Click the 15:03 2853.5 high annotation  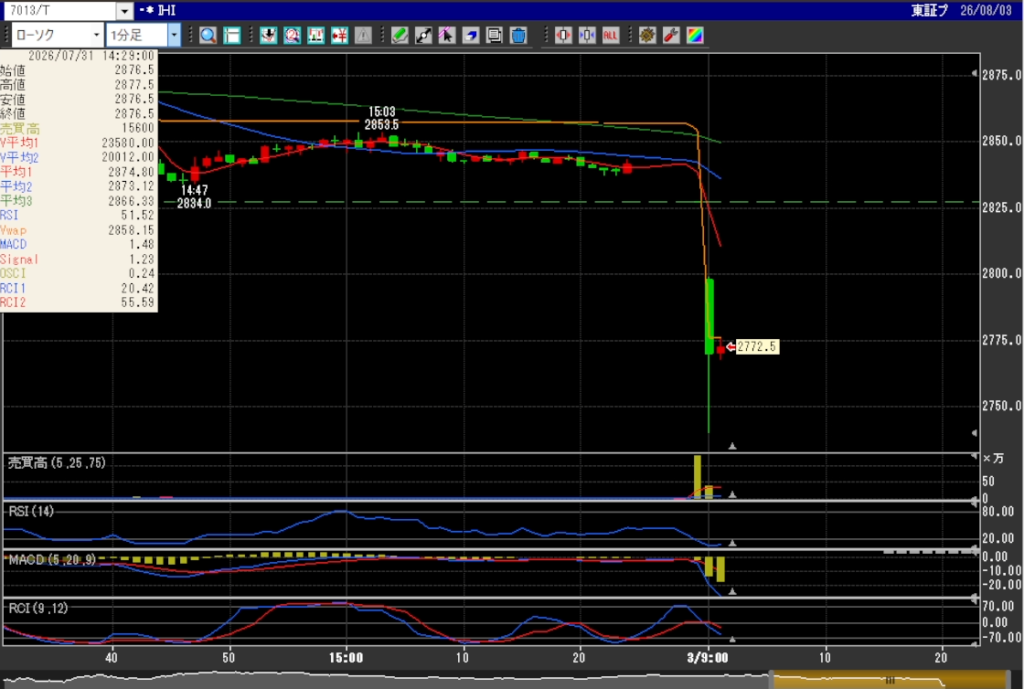(381, 118)
